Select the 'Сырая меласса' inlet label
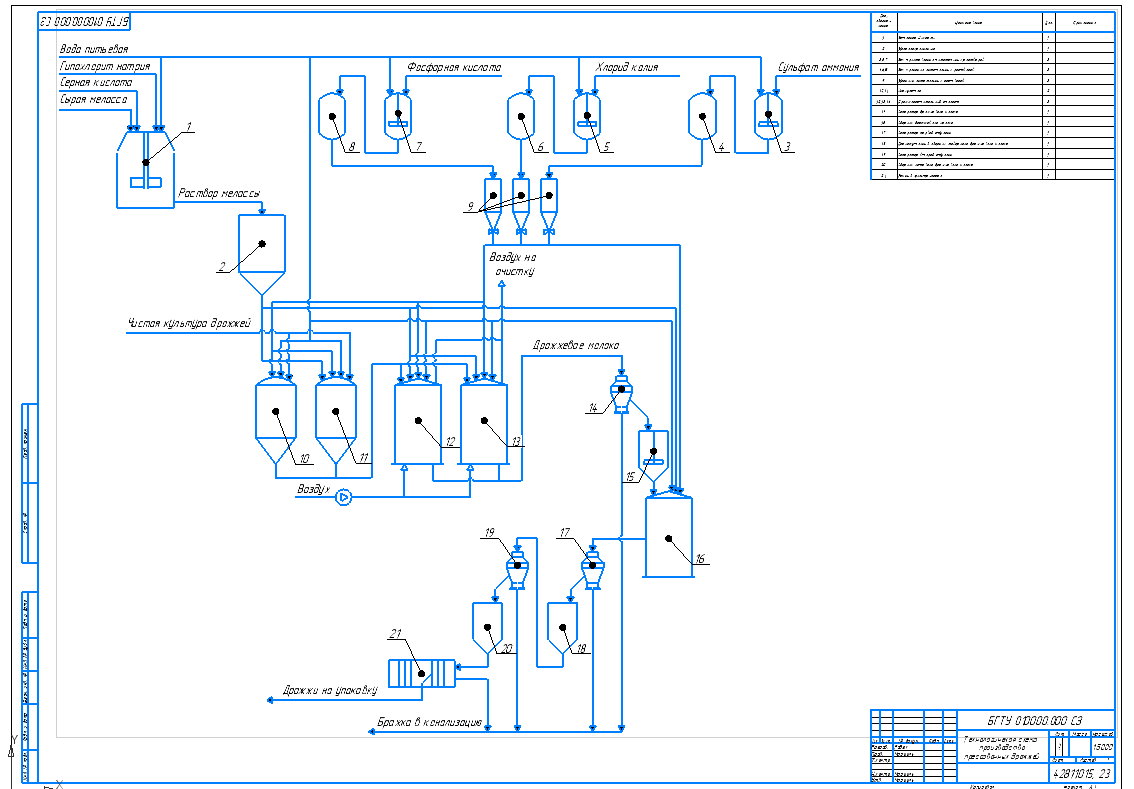This screenshot has height=789, width=1134. pos(94,100)
